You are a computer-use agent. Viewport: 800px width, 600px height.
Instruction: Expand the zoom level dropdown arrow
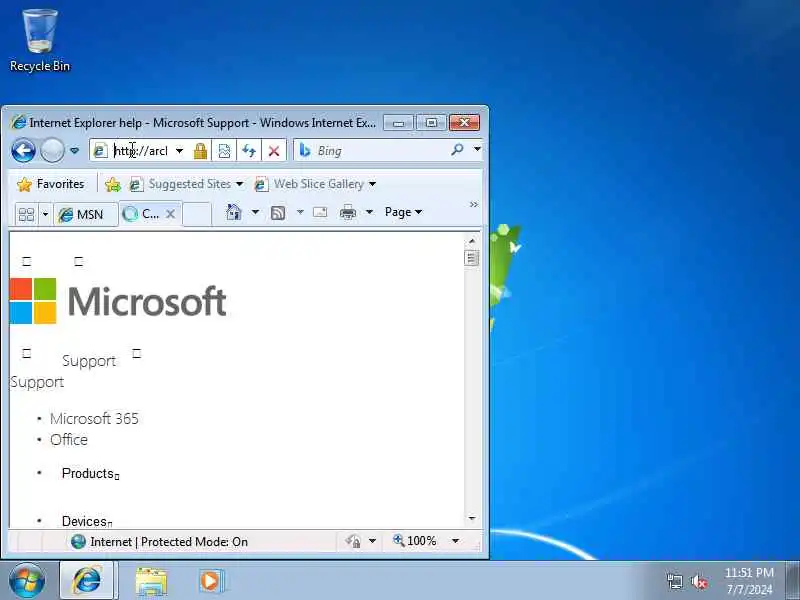coord(455,541)
